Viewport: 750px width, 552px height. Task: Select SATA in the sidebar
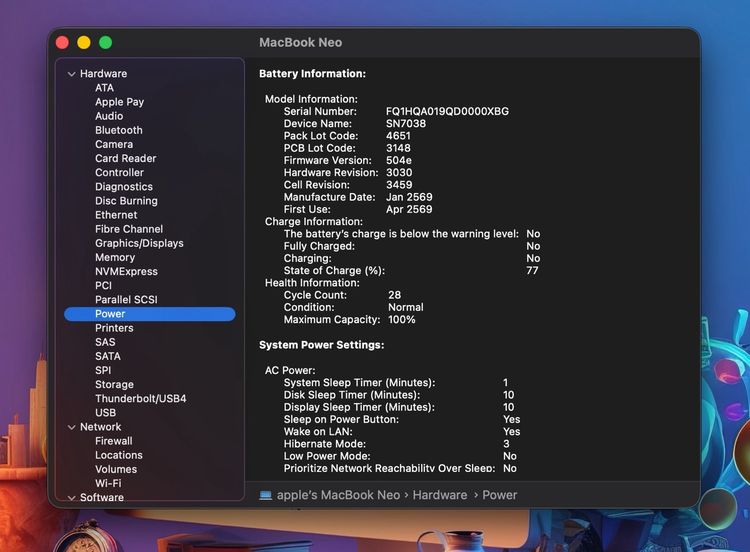click(x=108, y=356)
